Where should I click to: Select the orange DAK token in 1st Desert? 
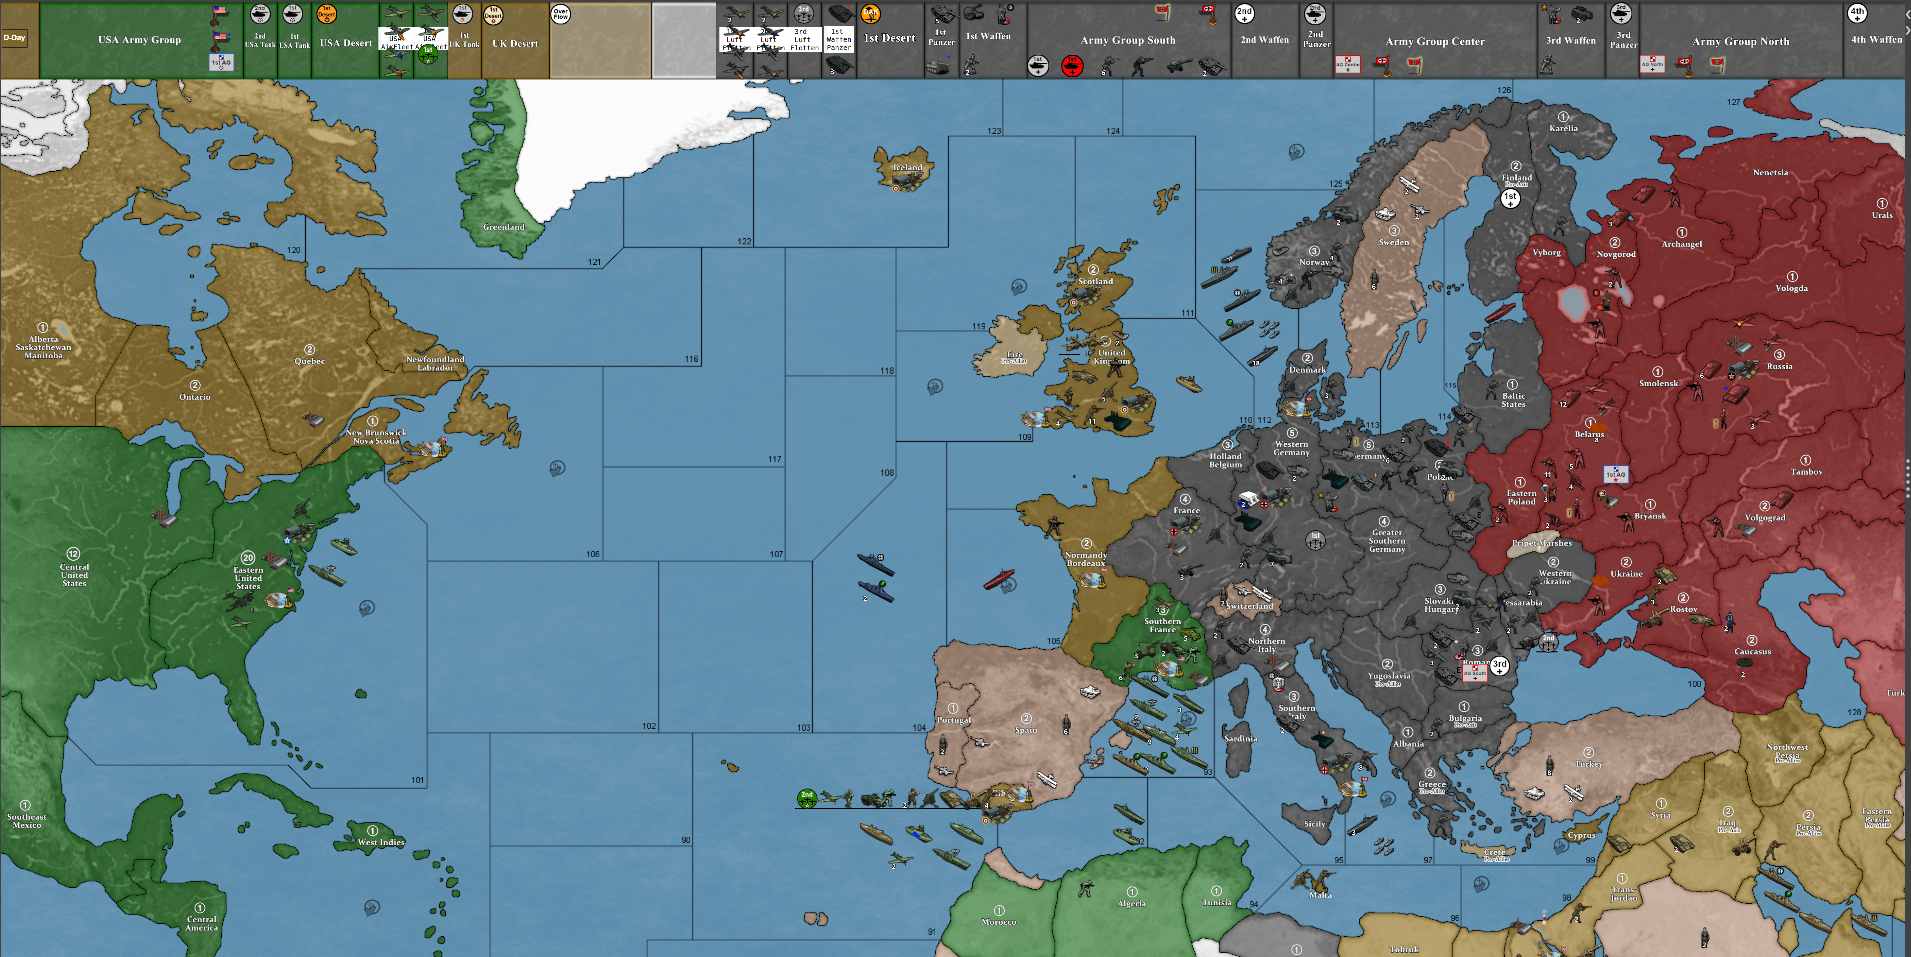(x=870, y=14)
